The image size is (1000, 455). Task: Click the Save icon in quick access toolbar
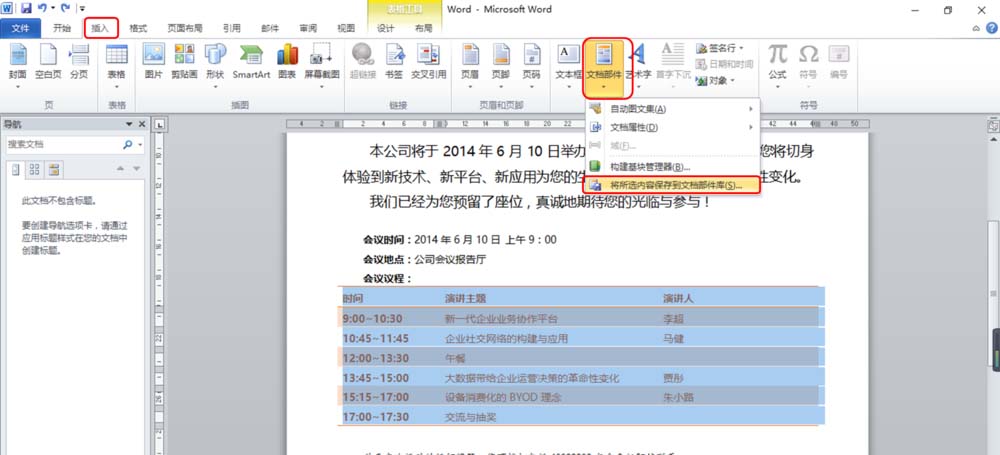click(x=25, y=9)
